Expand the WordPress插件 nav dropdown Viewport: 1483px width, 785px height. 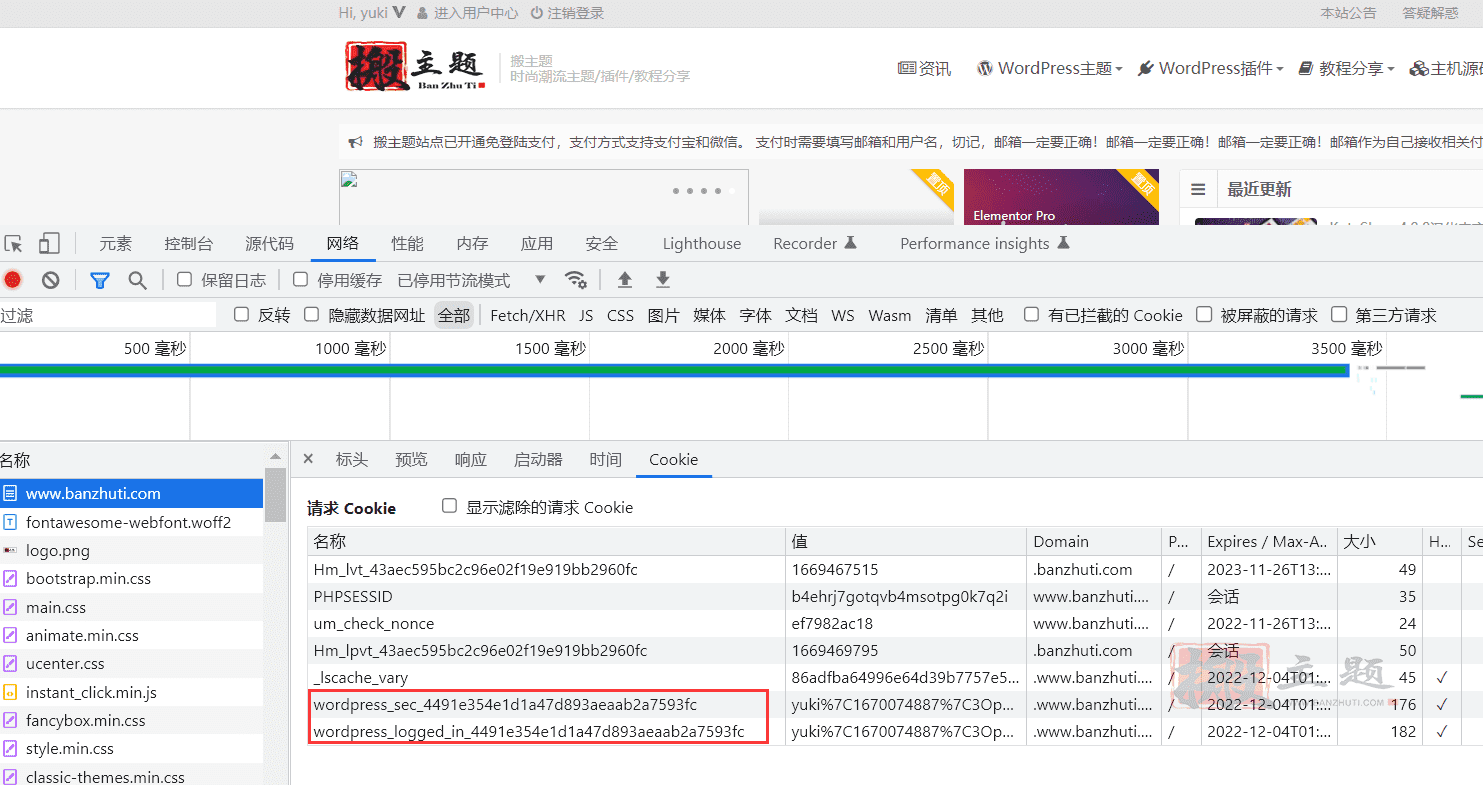click(x=1211, y=68)
